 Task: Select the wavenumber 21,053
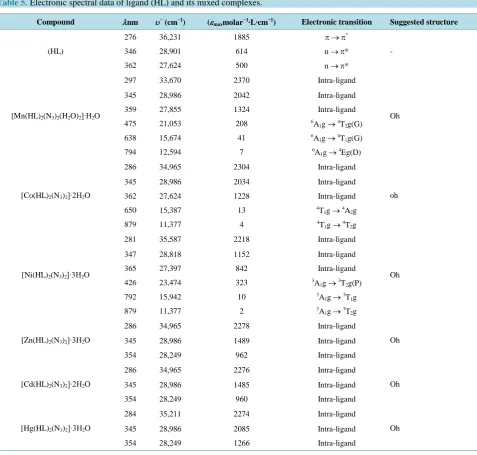(170, 124)
